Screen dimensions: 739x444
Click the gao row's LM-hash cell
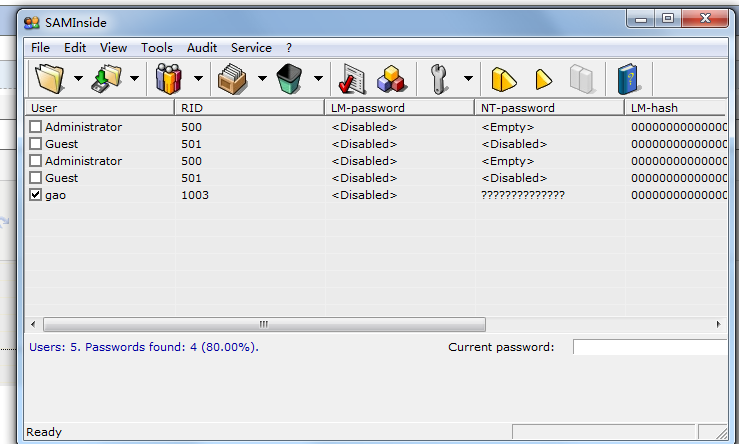[x=679, y=195]
